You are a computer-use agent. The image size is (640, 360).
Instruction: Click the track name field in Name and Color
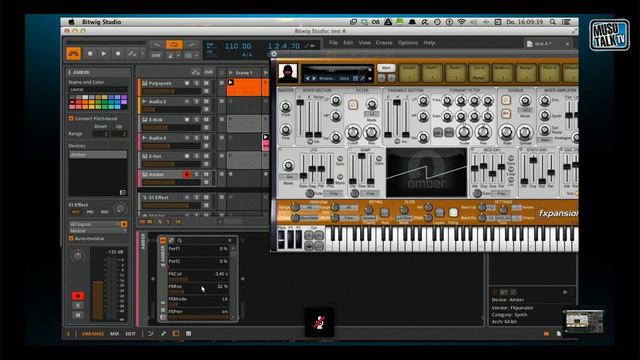tap(98, 89)
